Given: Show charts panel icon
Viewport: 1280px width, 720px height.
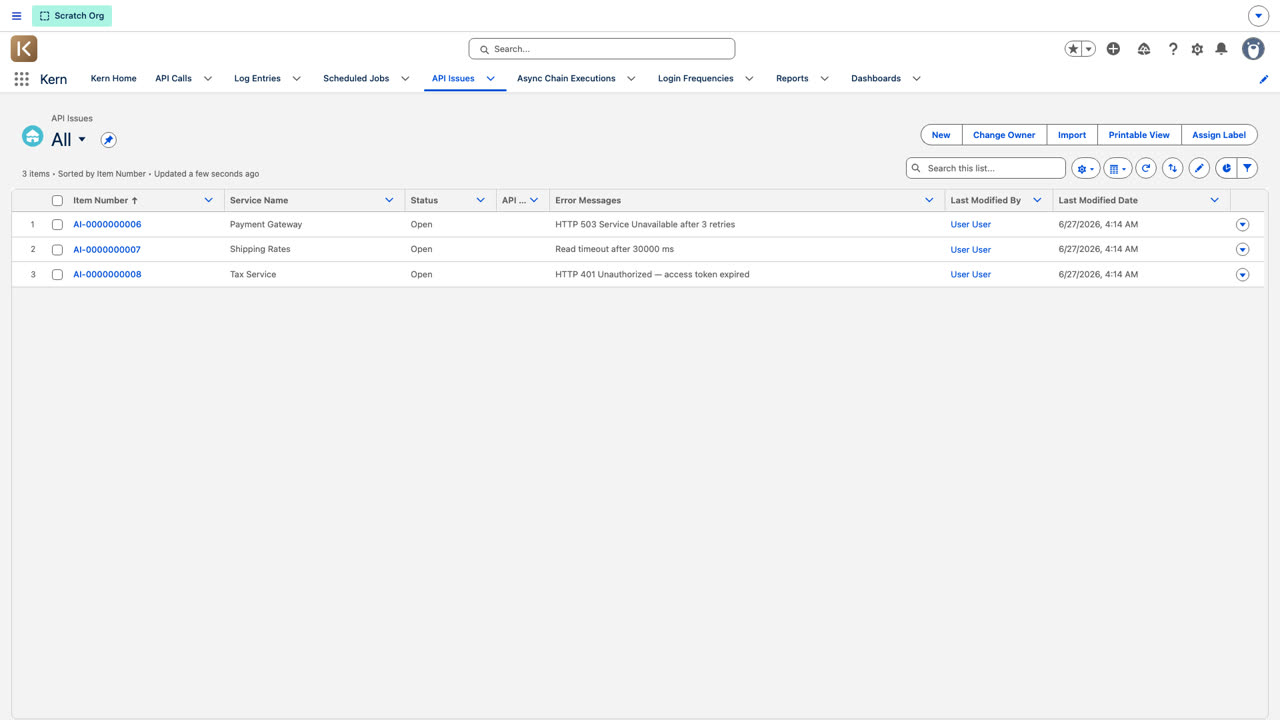Looking at the screenshot, I should pyautogui.click(x=1226, y=168).
